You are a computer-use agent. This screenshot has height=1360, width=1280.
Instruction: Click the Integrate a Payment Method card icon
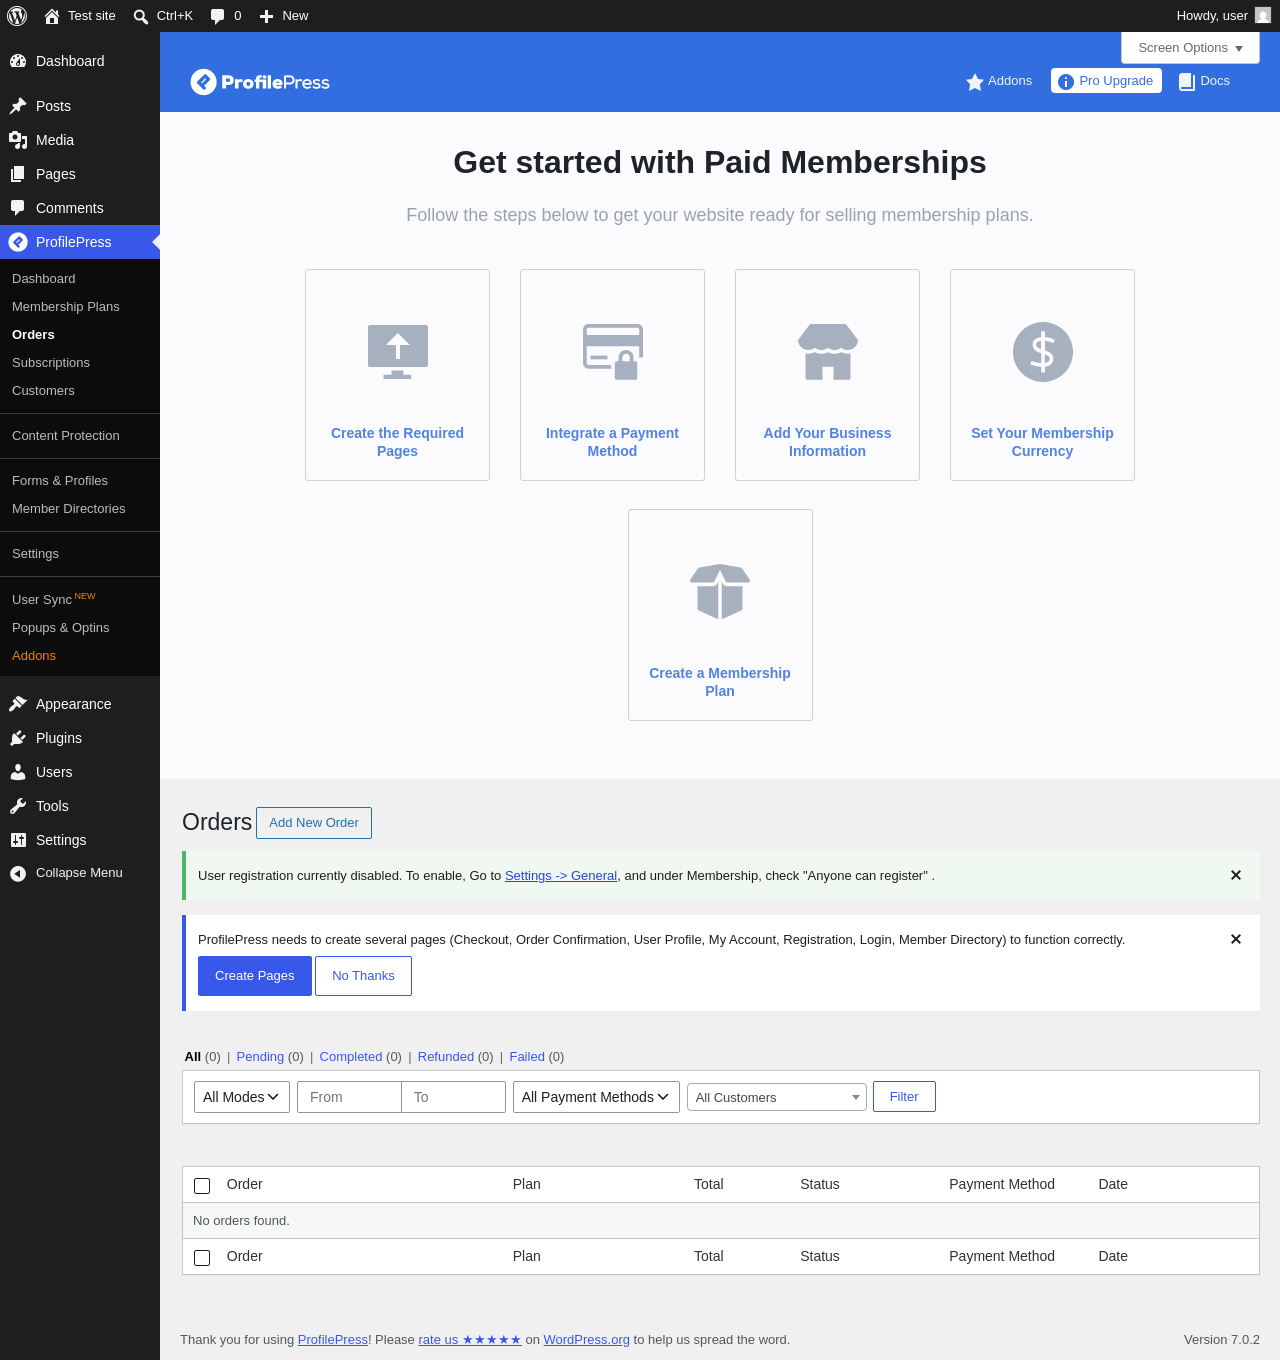613,352
